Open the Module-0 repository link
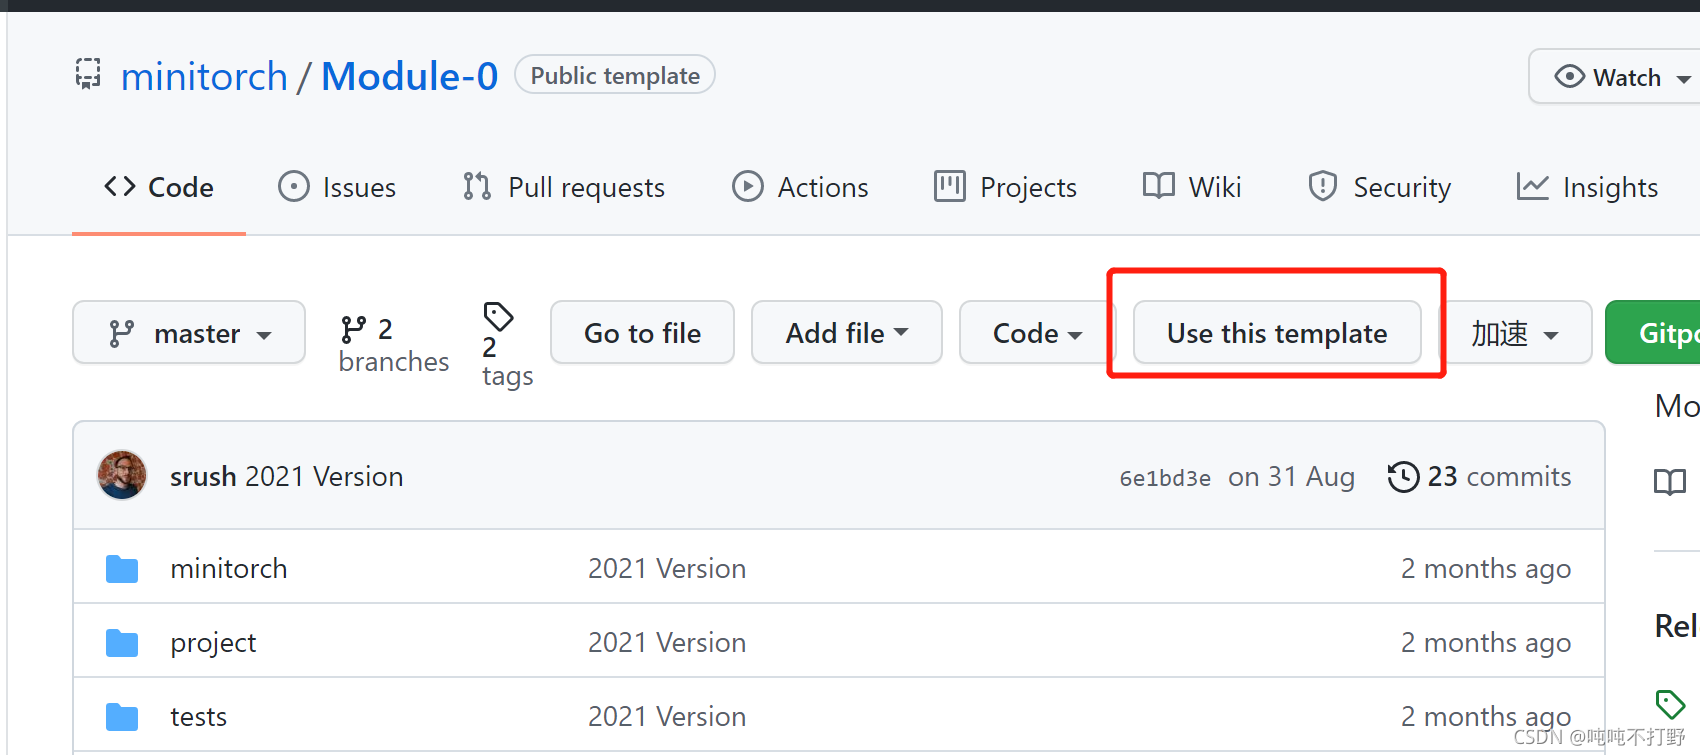1700x755 pixels. (409, 76)
